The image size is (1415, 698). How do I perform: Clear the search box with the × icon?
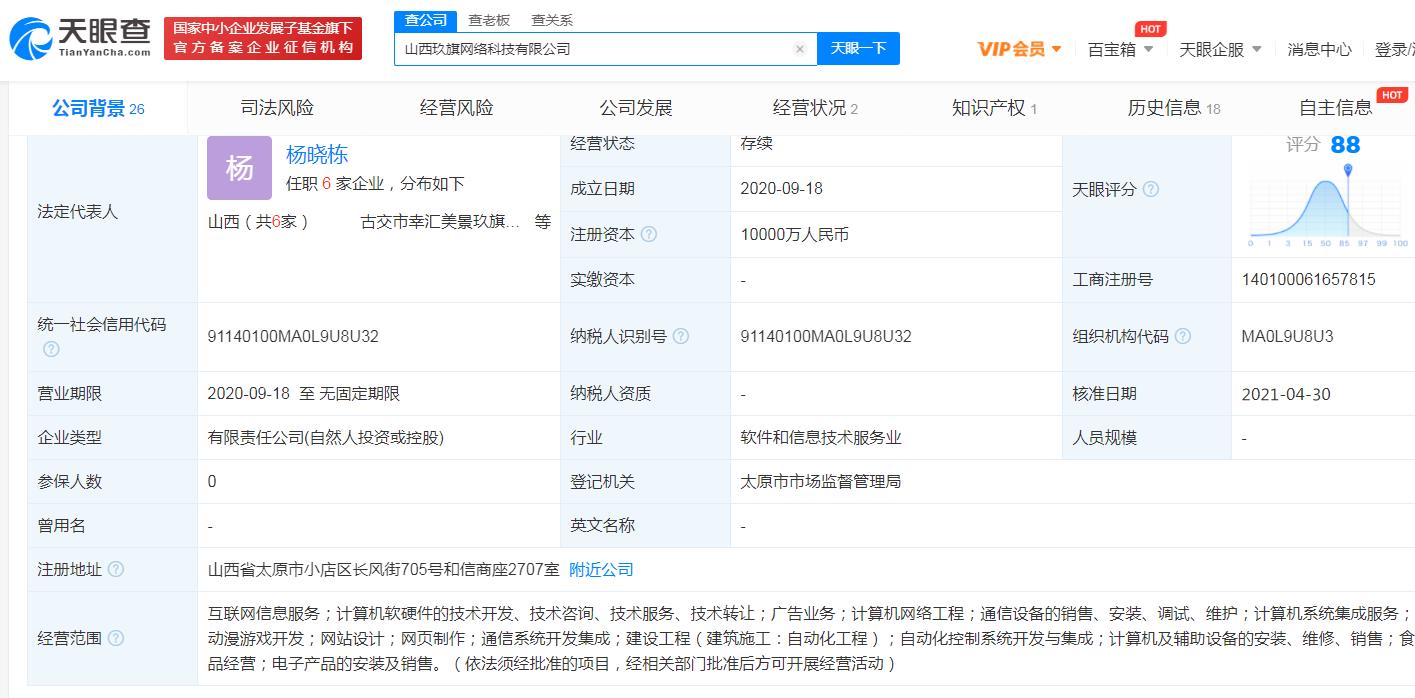(x=799, y=48)
